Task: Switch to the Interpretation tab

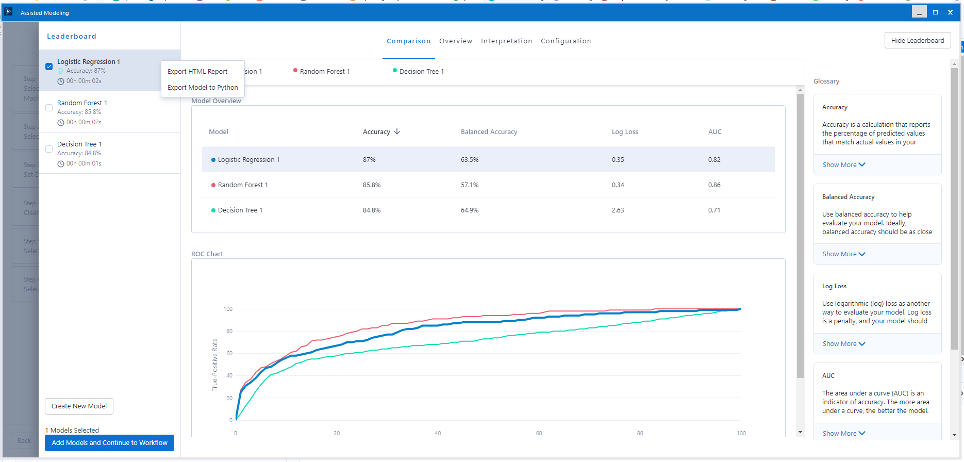Action: [506, 41]
